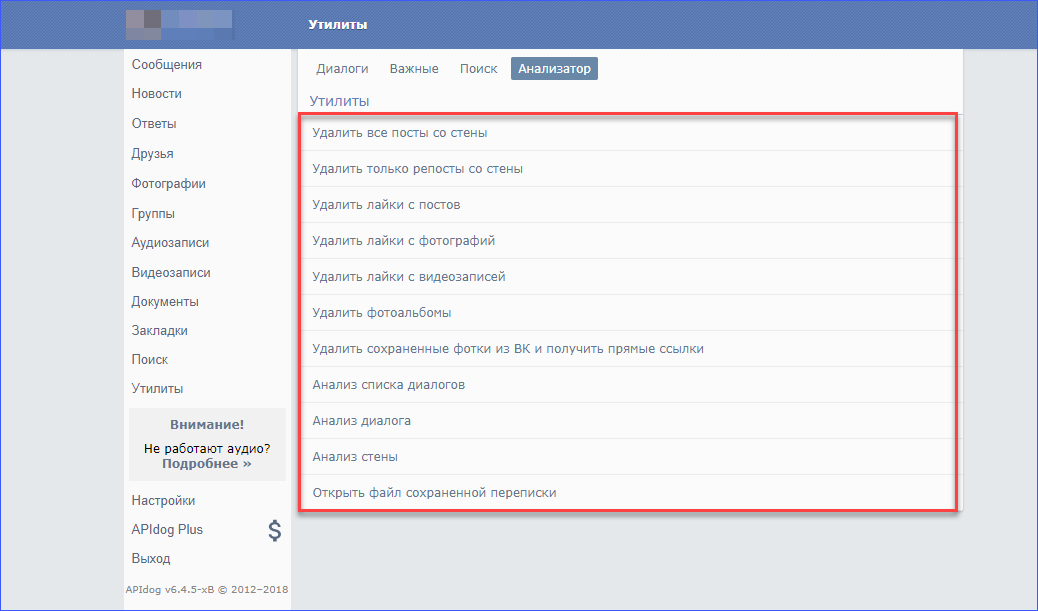Choose Удалить только репосты со стены
Viewport: 1038px width, 611px height.
(x=417, y=169)
